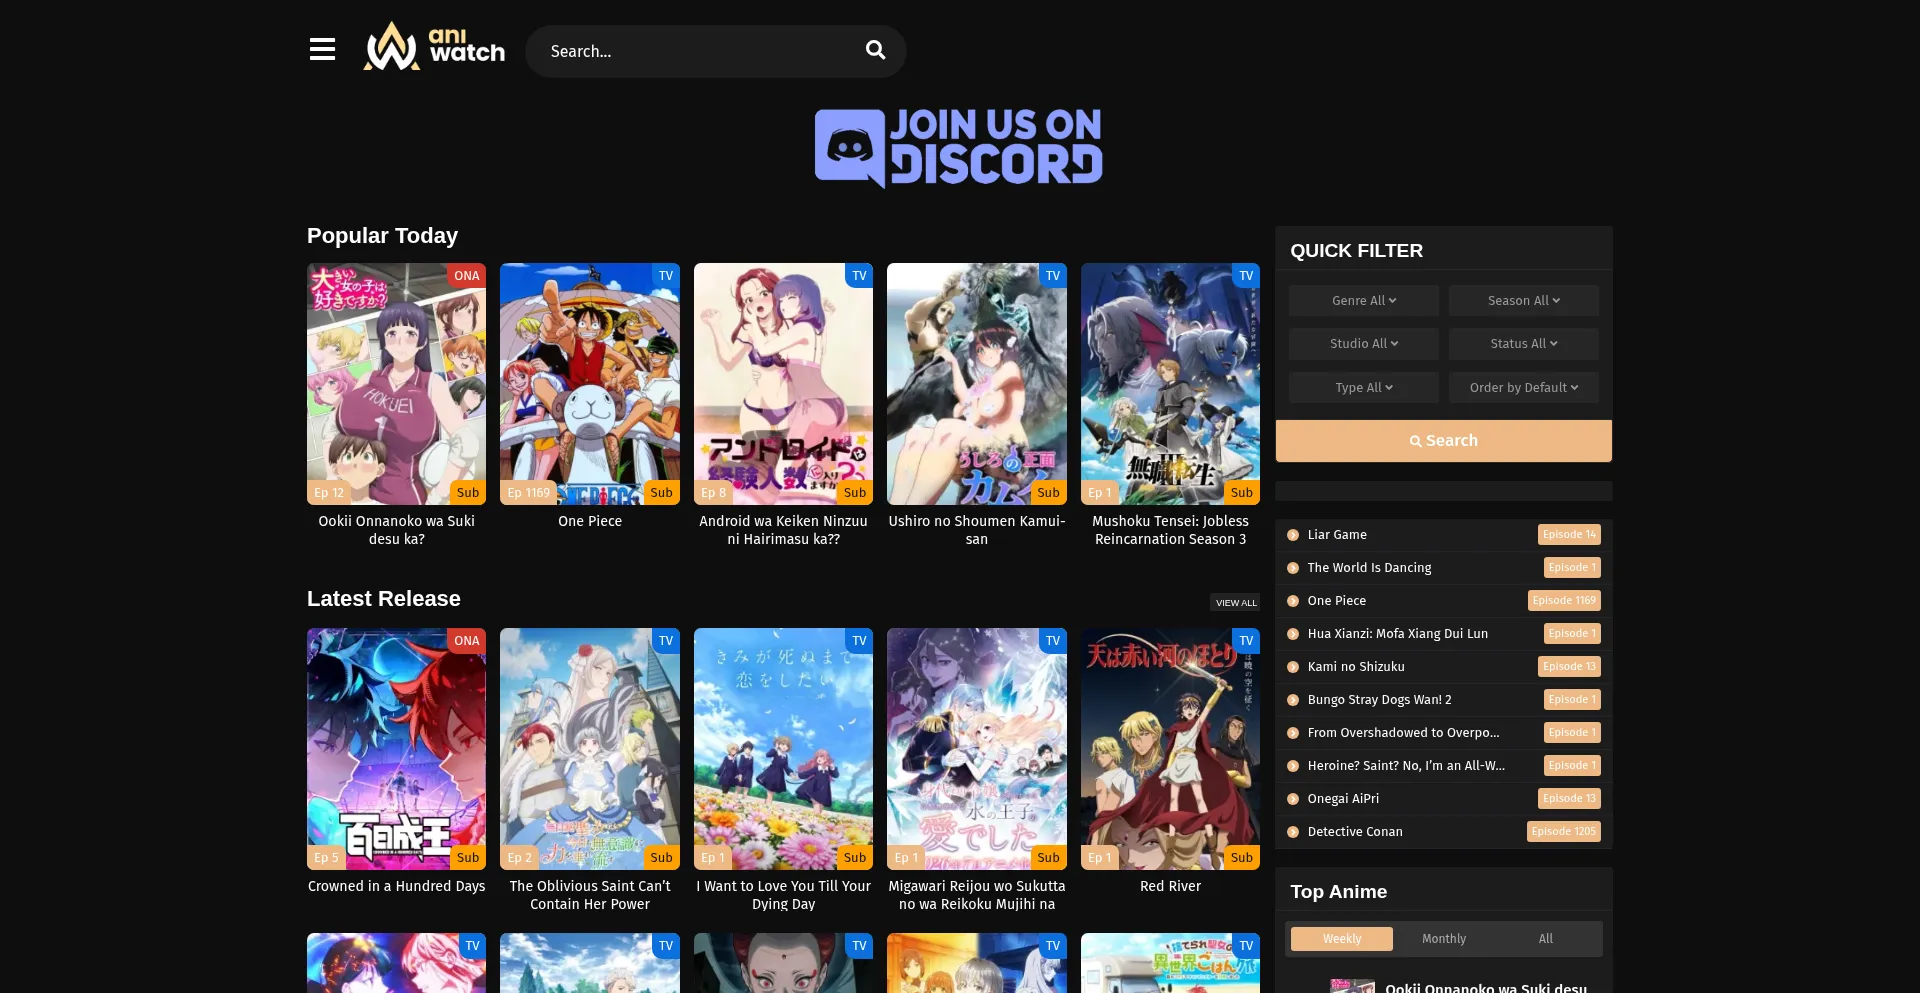This screenshot has width=1920, height=993.
Task: Open Heroine? Saint? No, I'm an All-W... entry
Action: click(1406, 766)
